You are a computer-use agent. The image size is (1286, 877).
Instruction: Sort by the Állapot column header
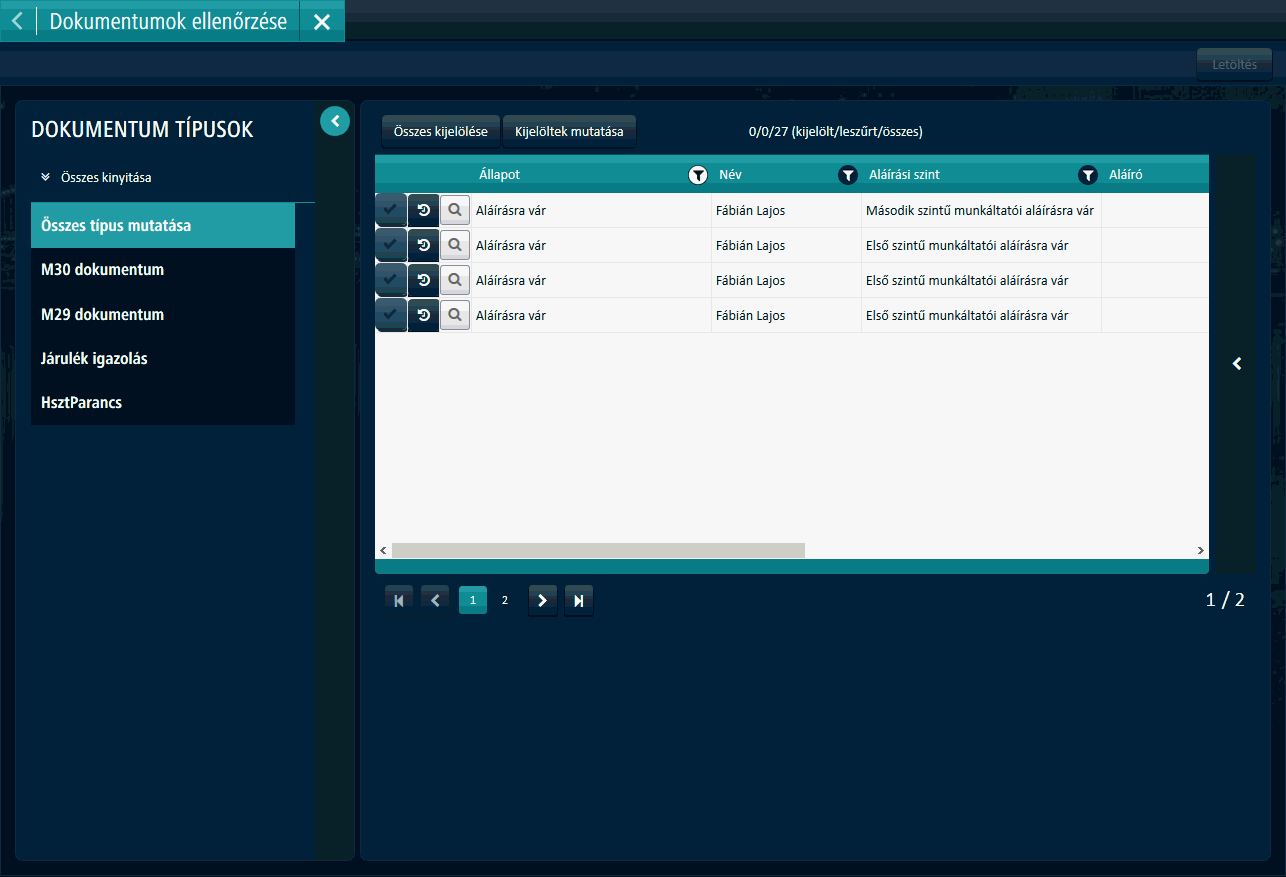coord(500,175)
